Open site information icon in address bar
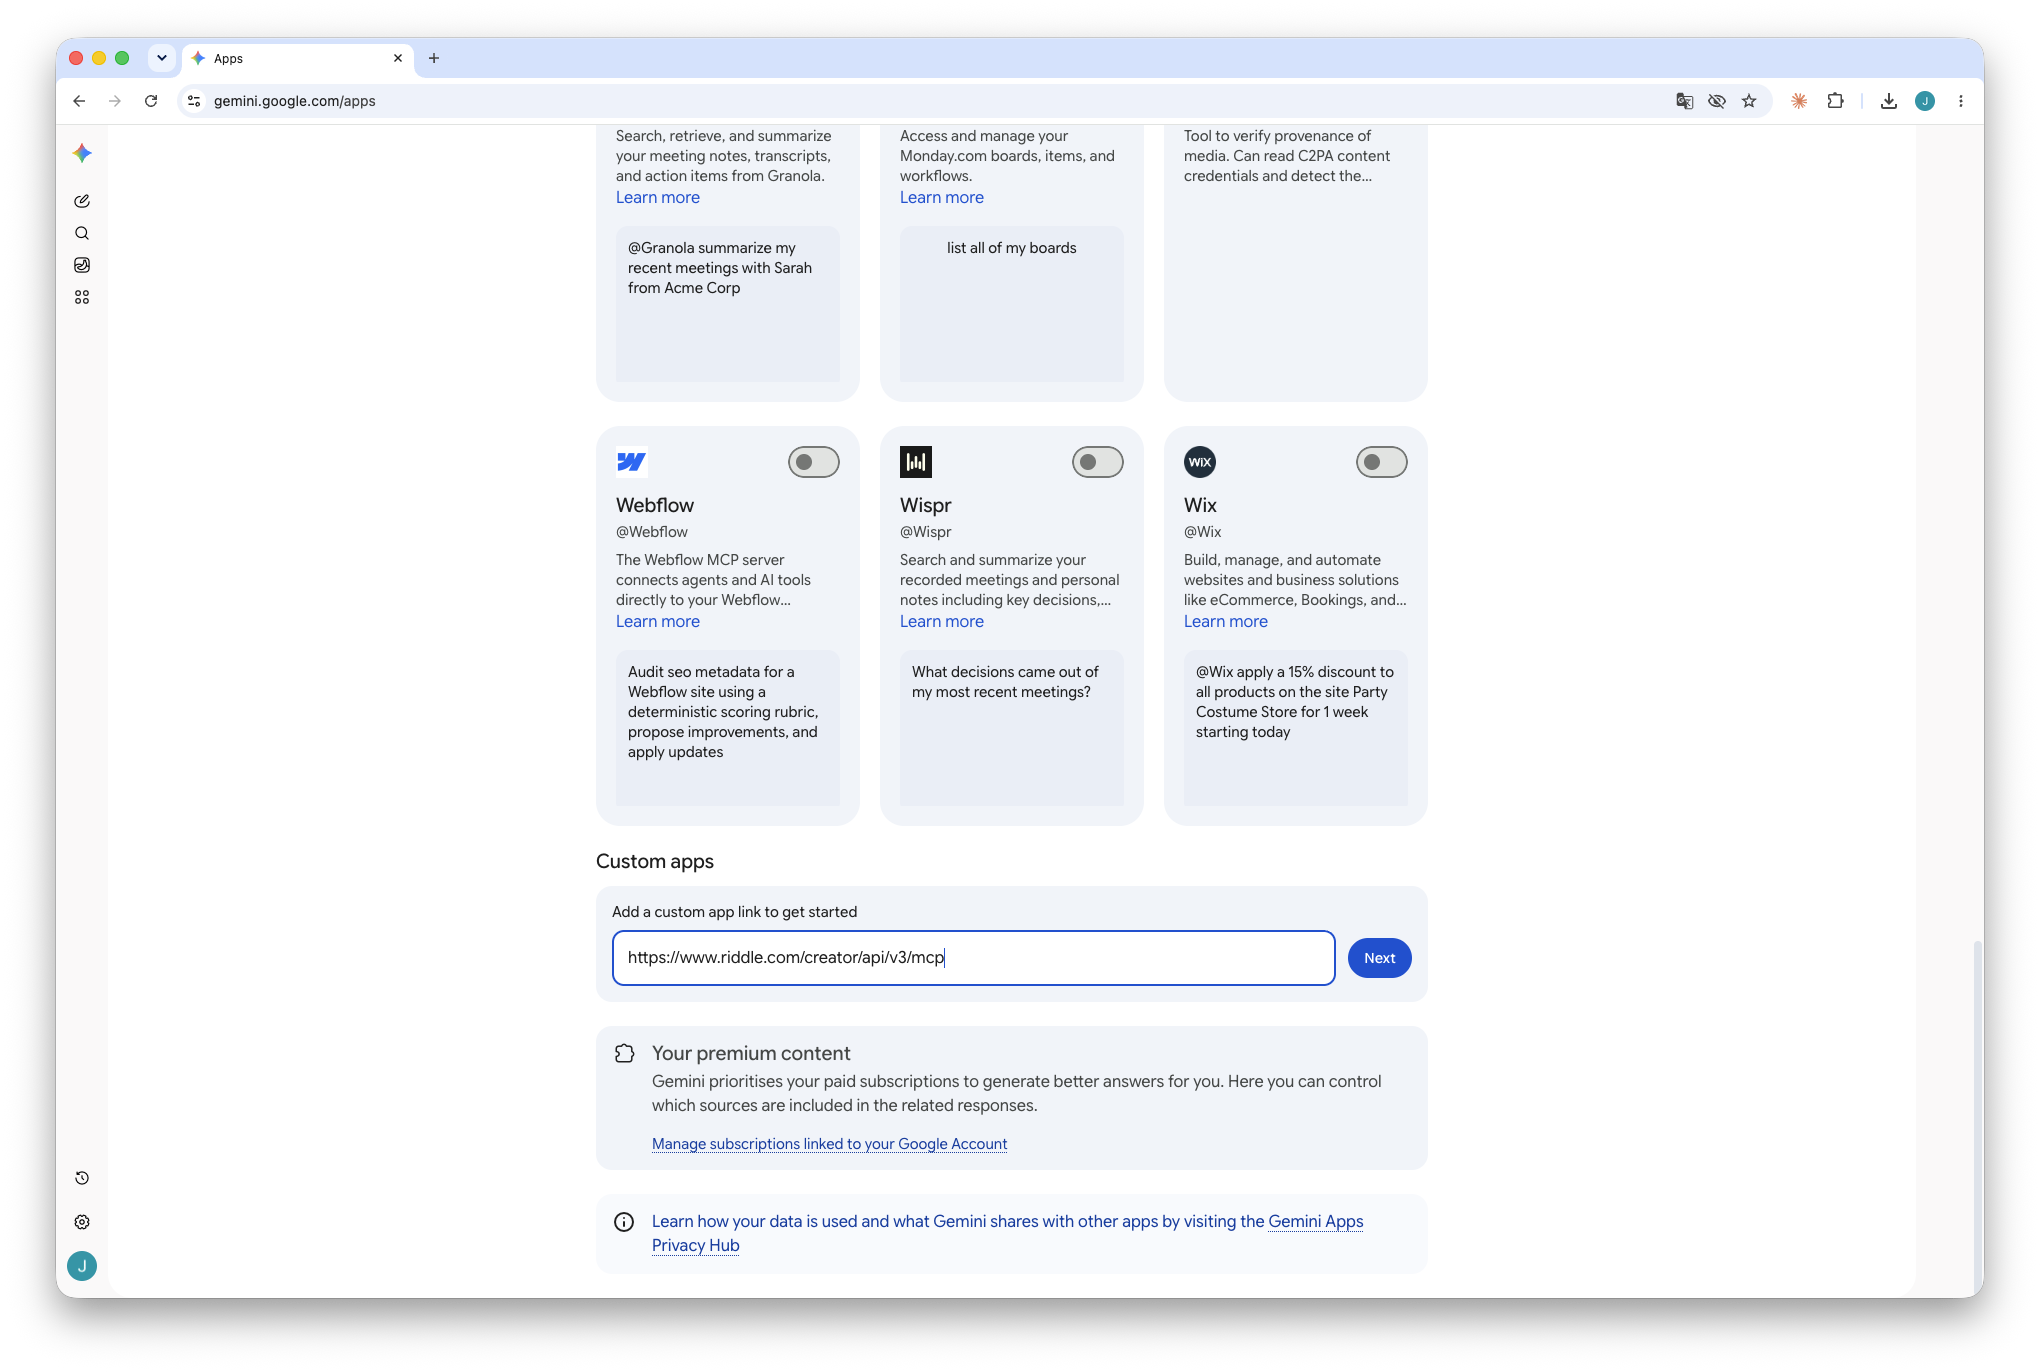Screen dimensions: 2040x1372 click(195, 101)
